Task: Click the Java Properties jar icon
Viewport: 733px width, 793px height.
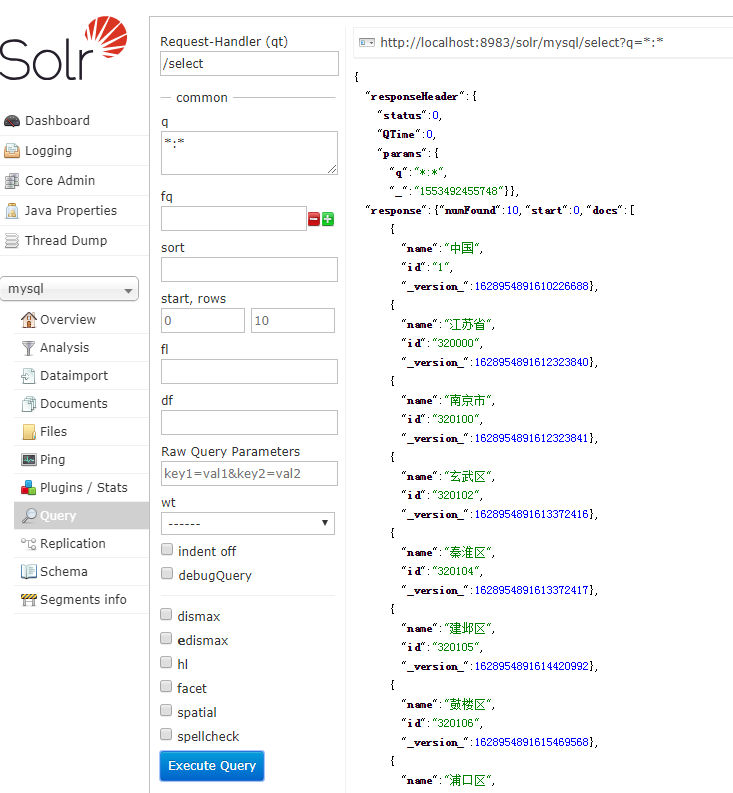Action: (x=12, y=210)
